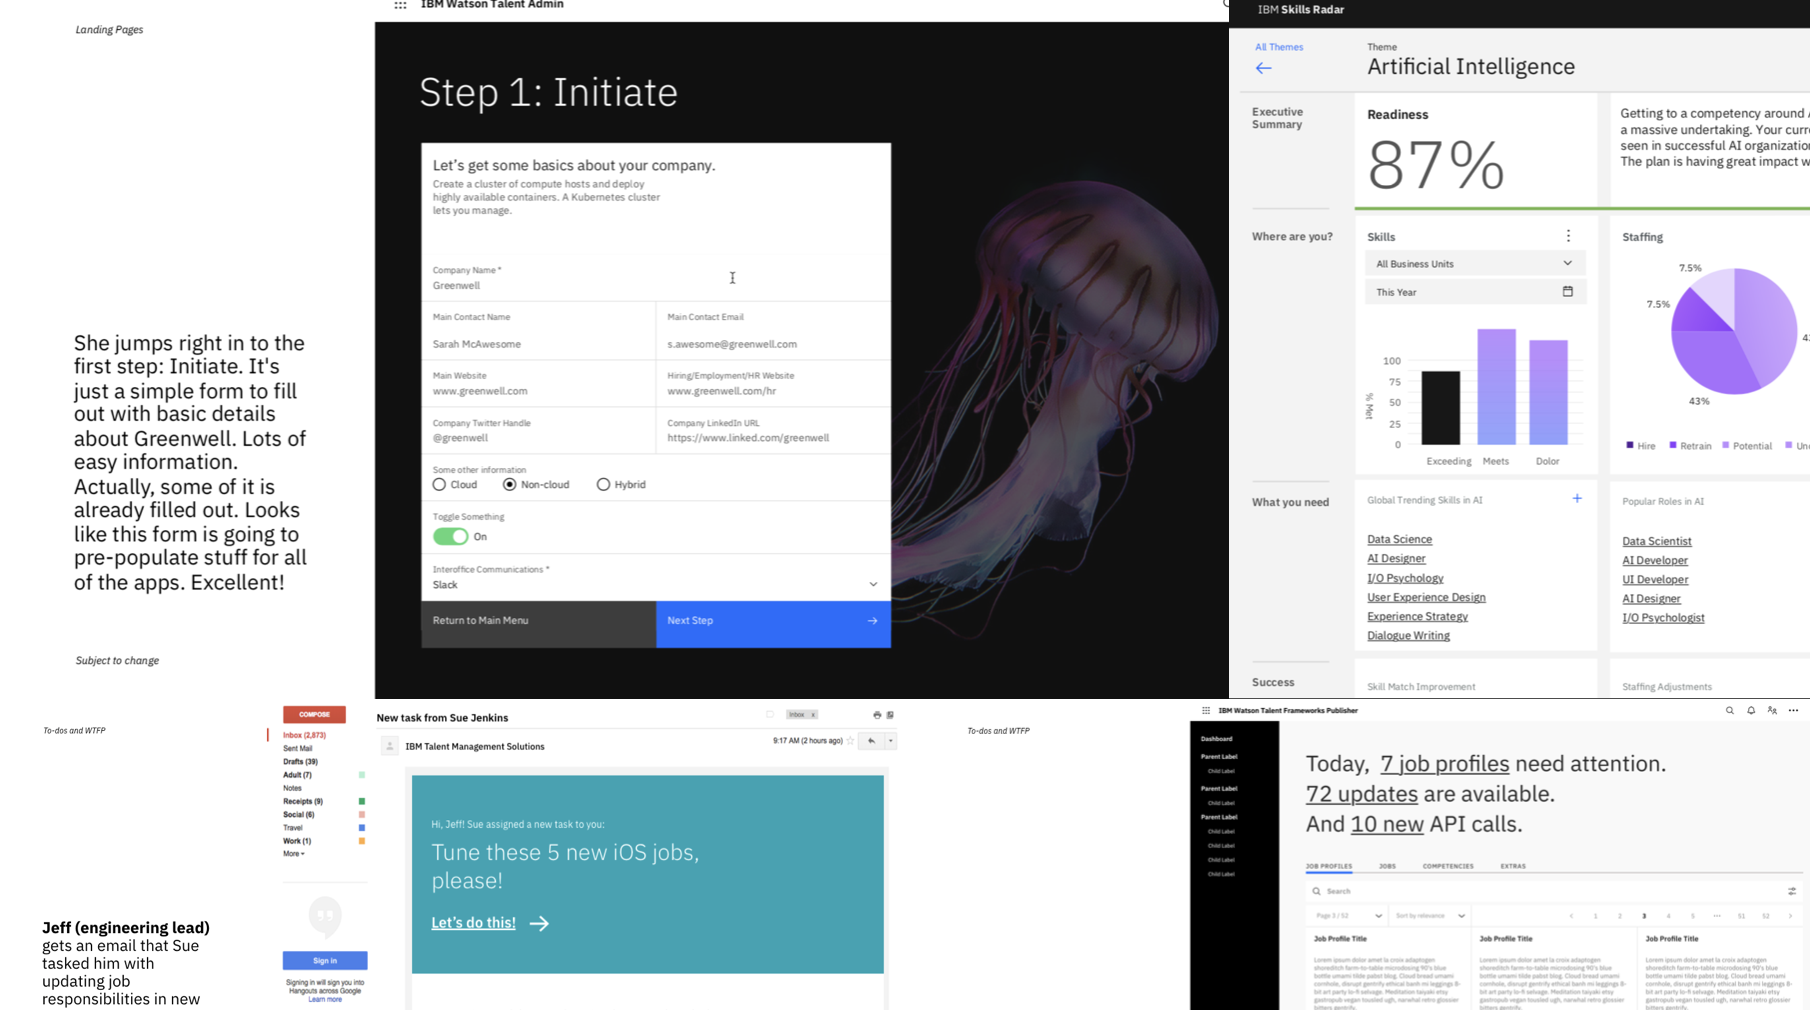Go to previous page of job profiles
The height and width of the screenshot is (1010, 1810).
point(1571,916)
